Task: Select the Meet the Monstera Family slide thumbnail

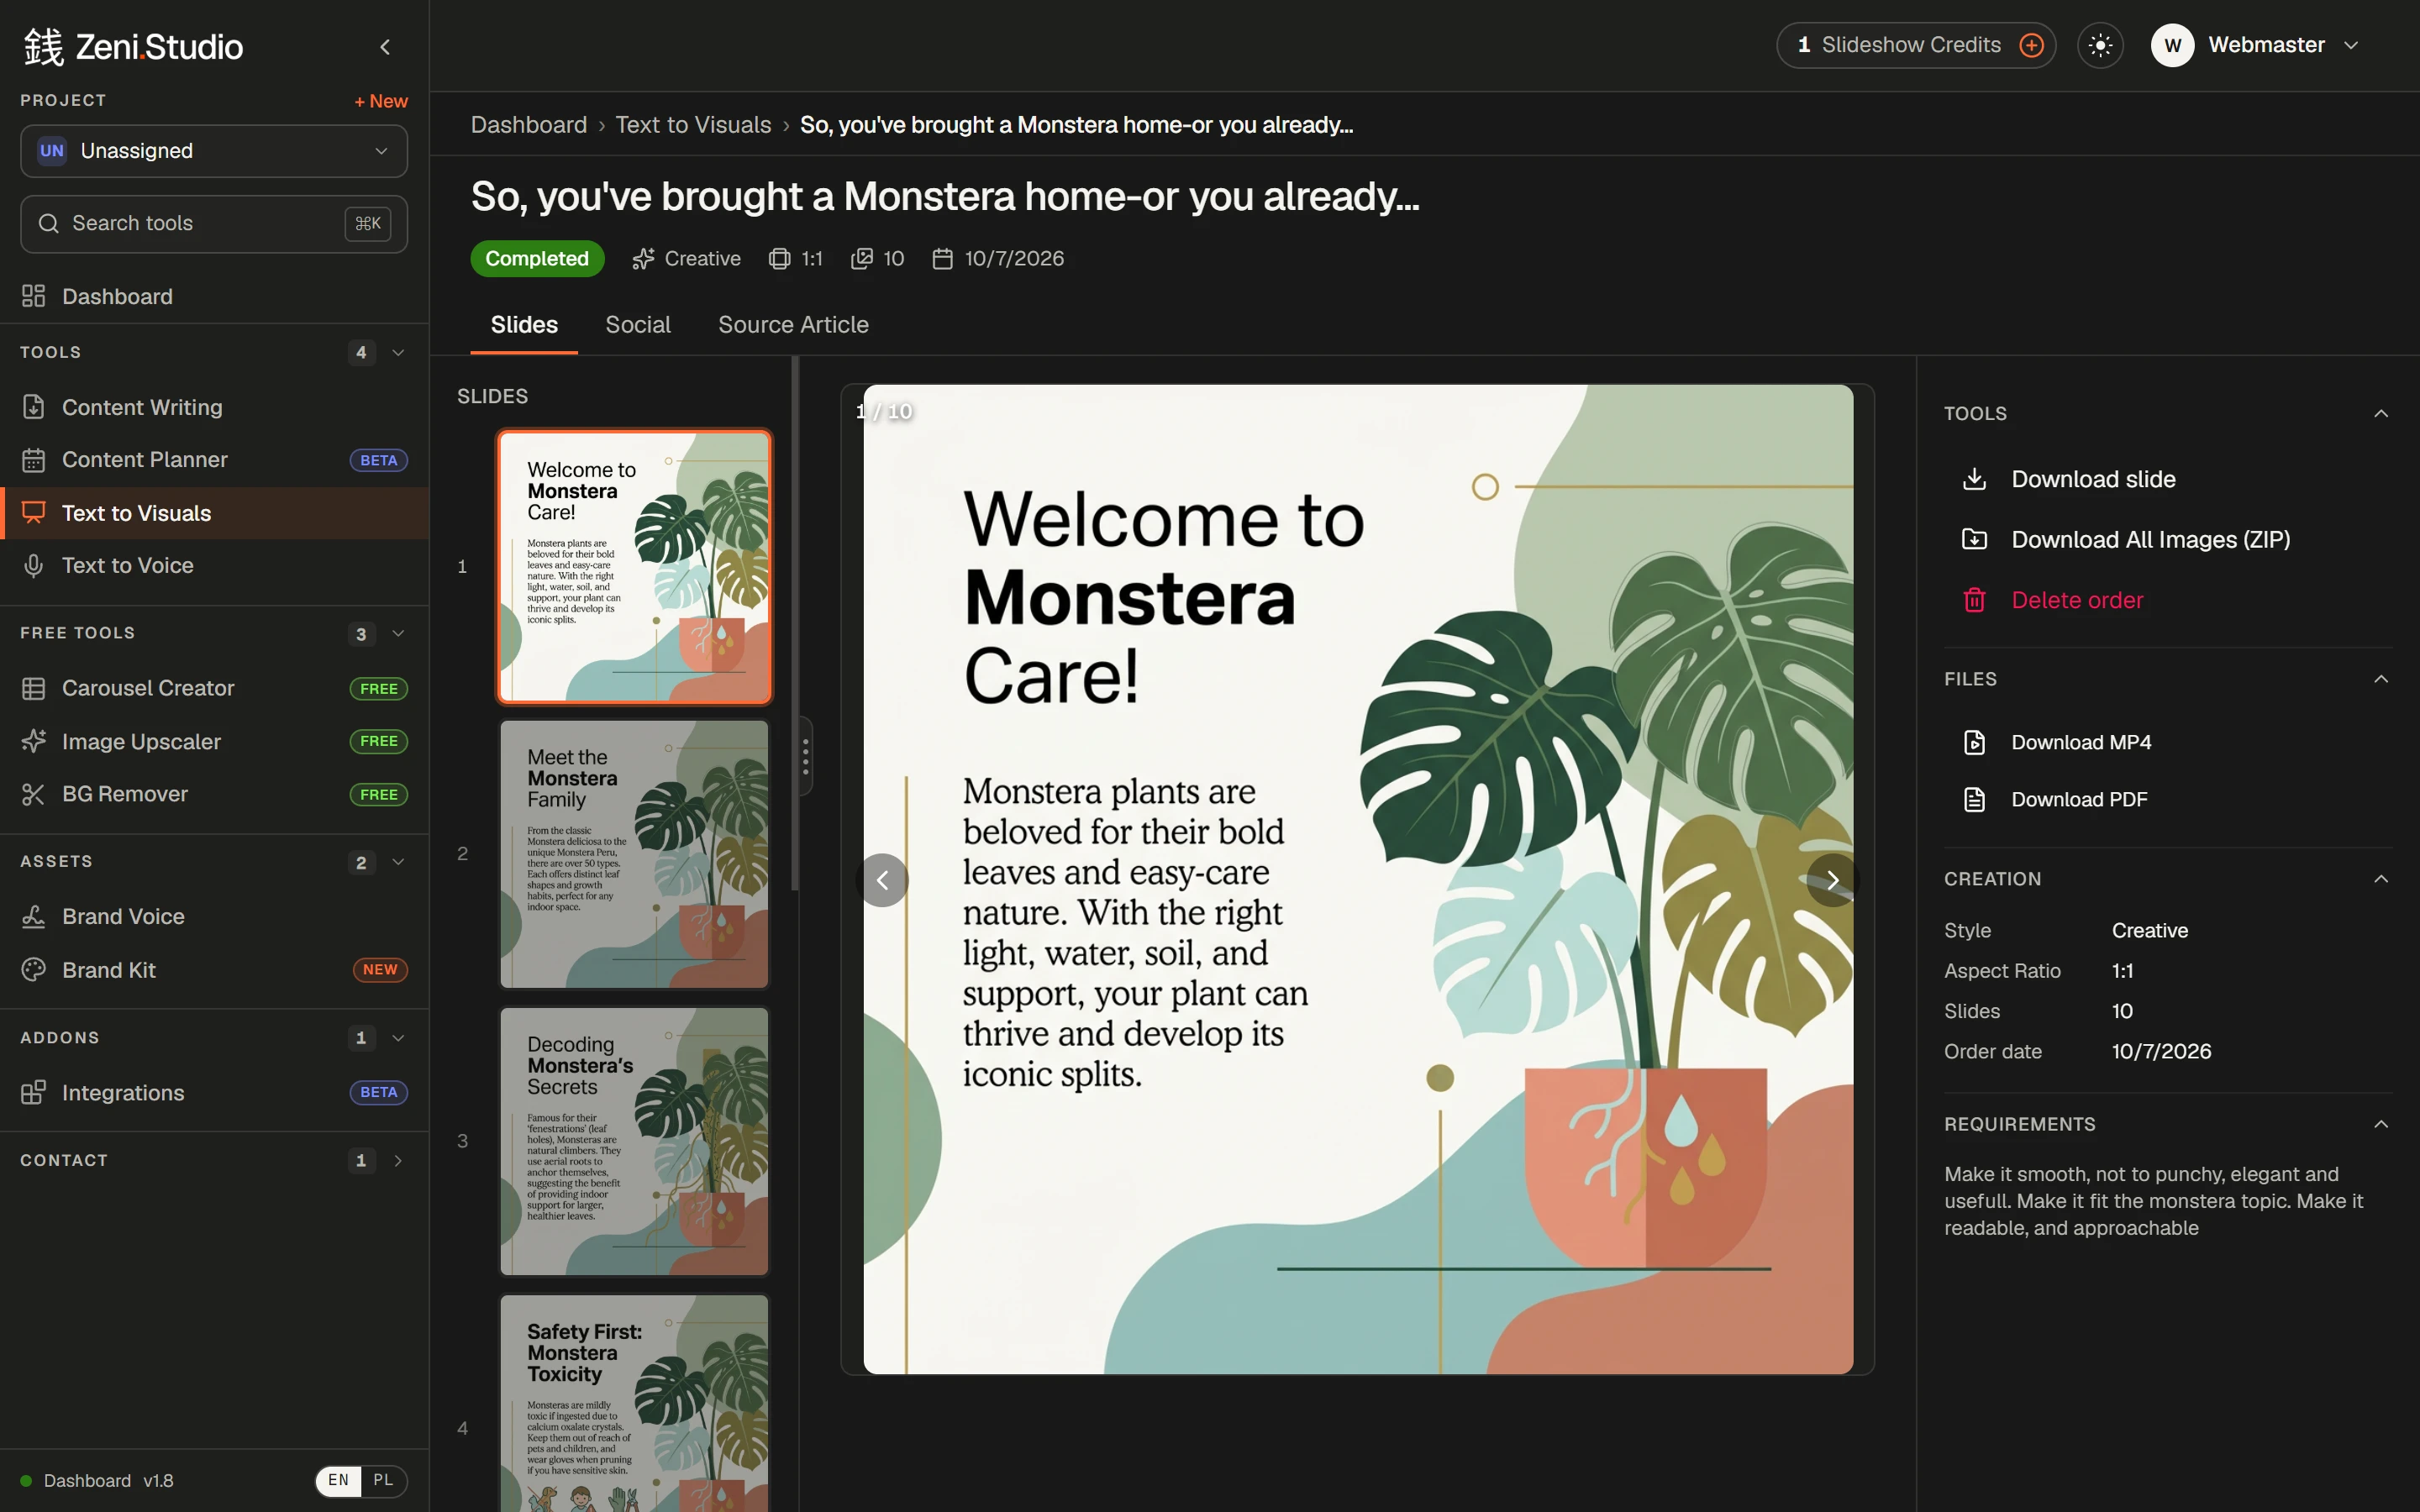Action: tap(635, 854)
